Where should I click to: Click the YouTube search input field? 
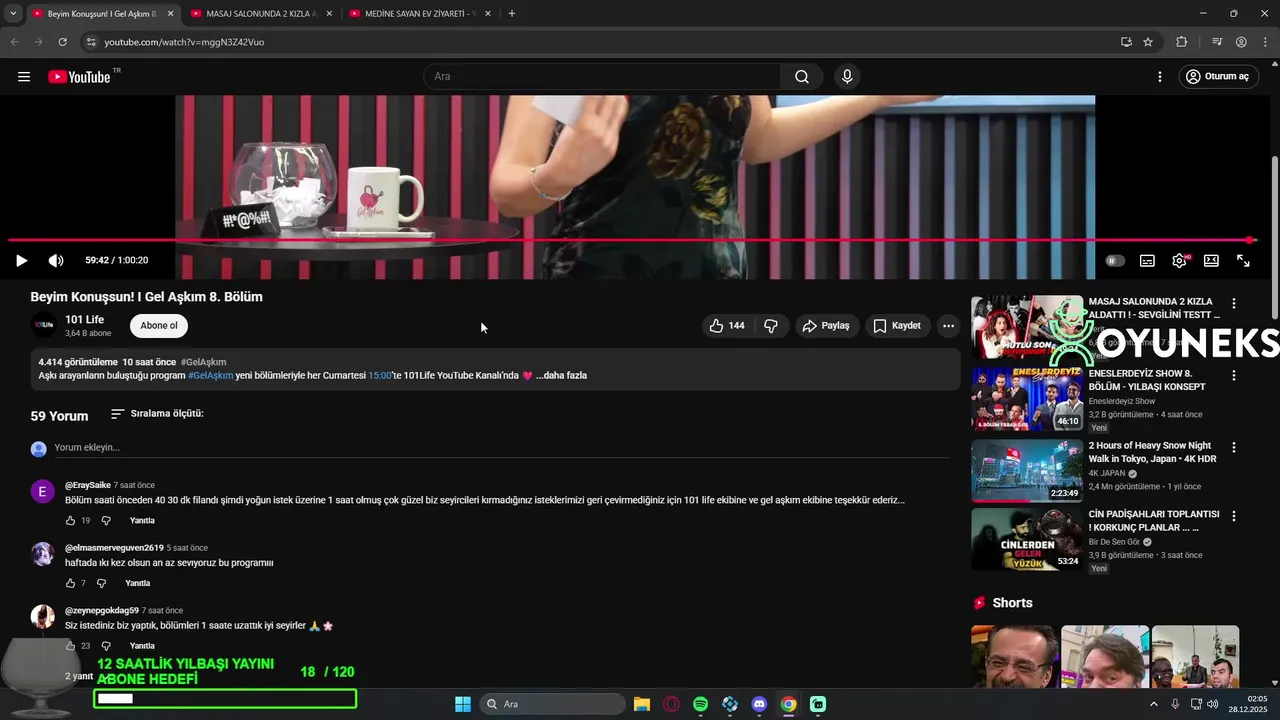point(602,77)
